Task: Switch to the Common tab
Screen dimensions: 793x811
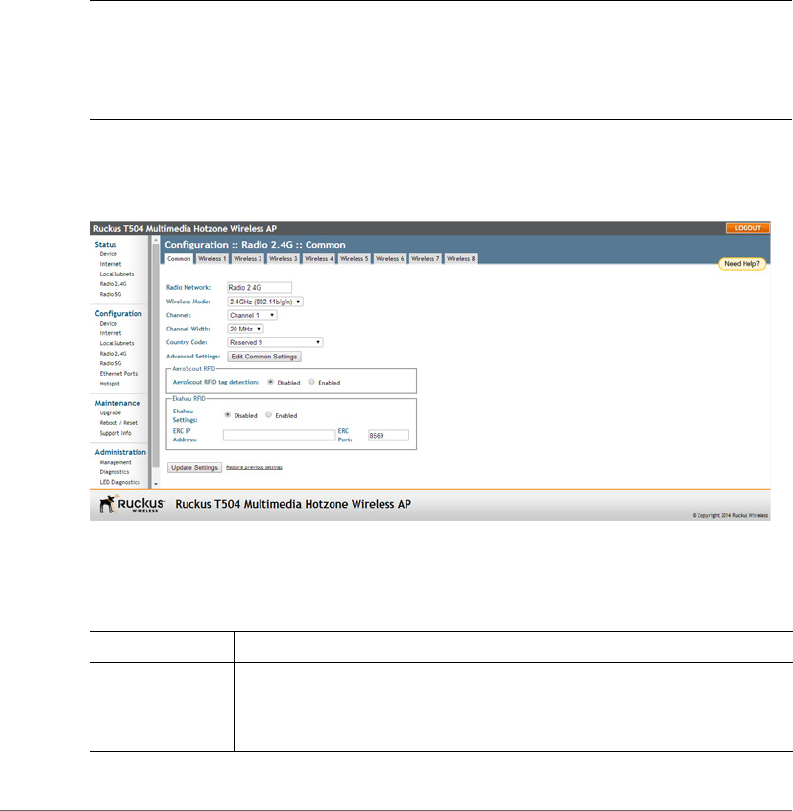Action: 178,259
